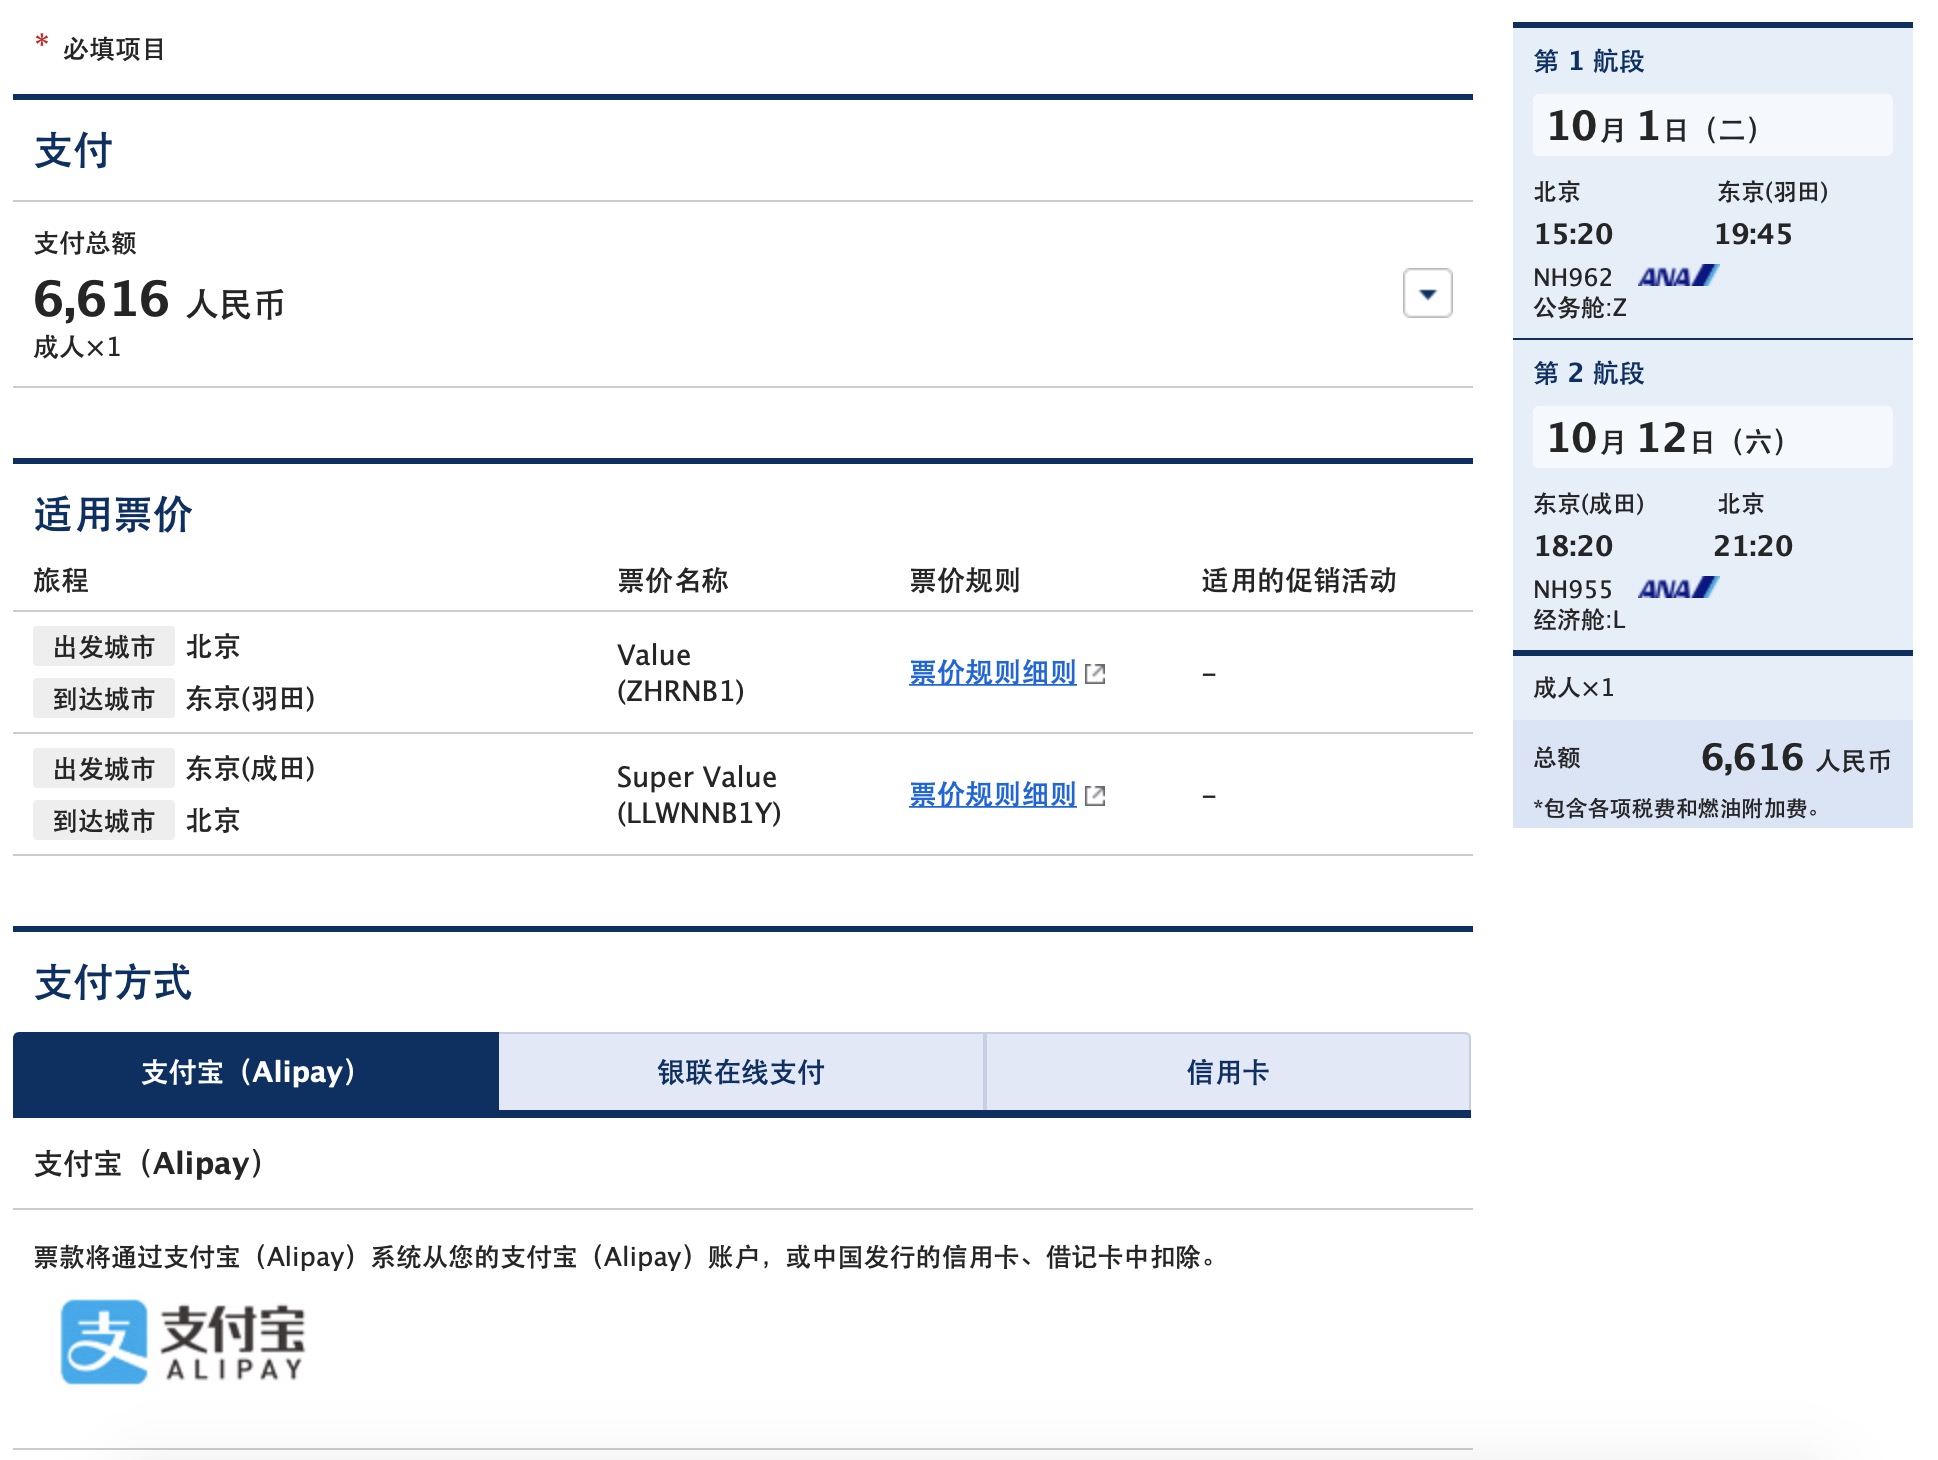Click flight number NH962
This screenshot has height=1460, width=1938.
(1573, 277)
